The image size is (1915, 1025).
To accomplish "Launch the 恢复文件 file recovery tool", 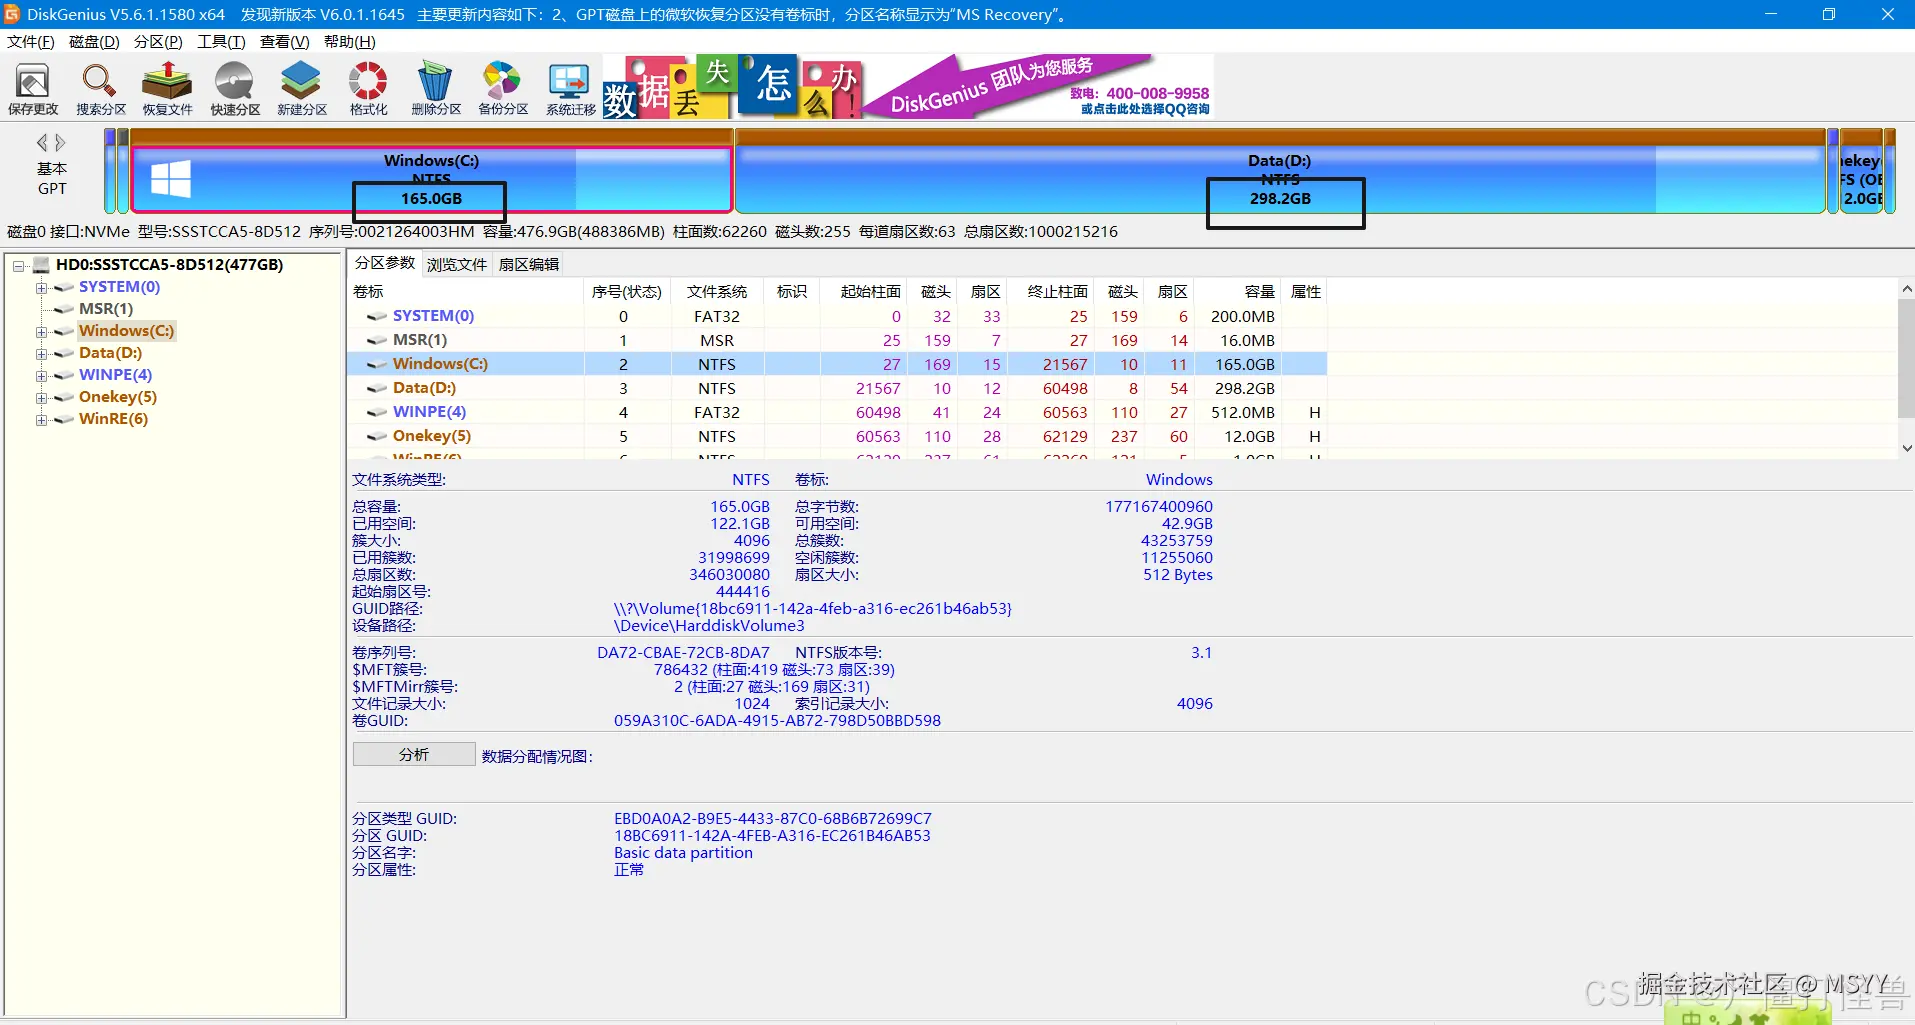I will [x=167, y=89].
